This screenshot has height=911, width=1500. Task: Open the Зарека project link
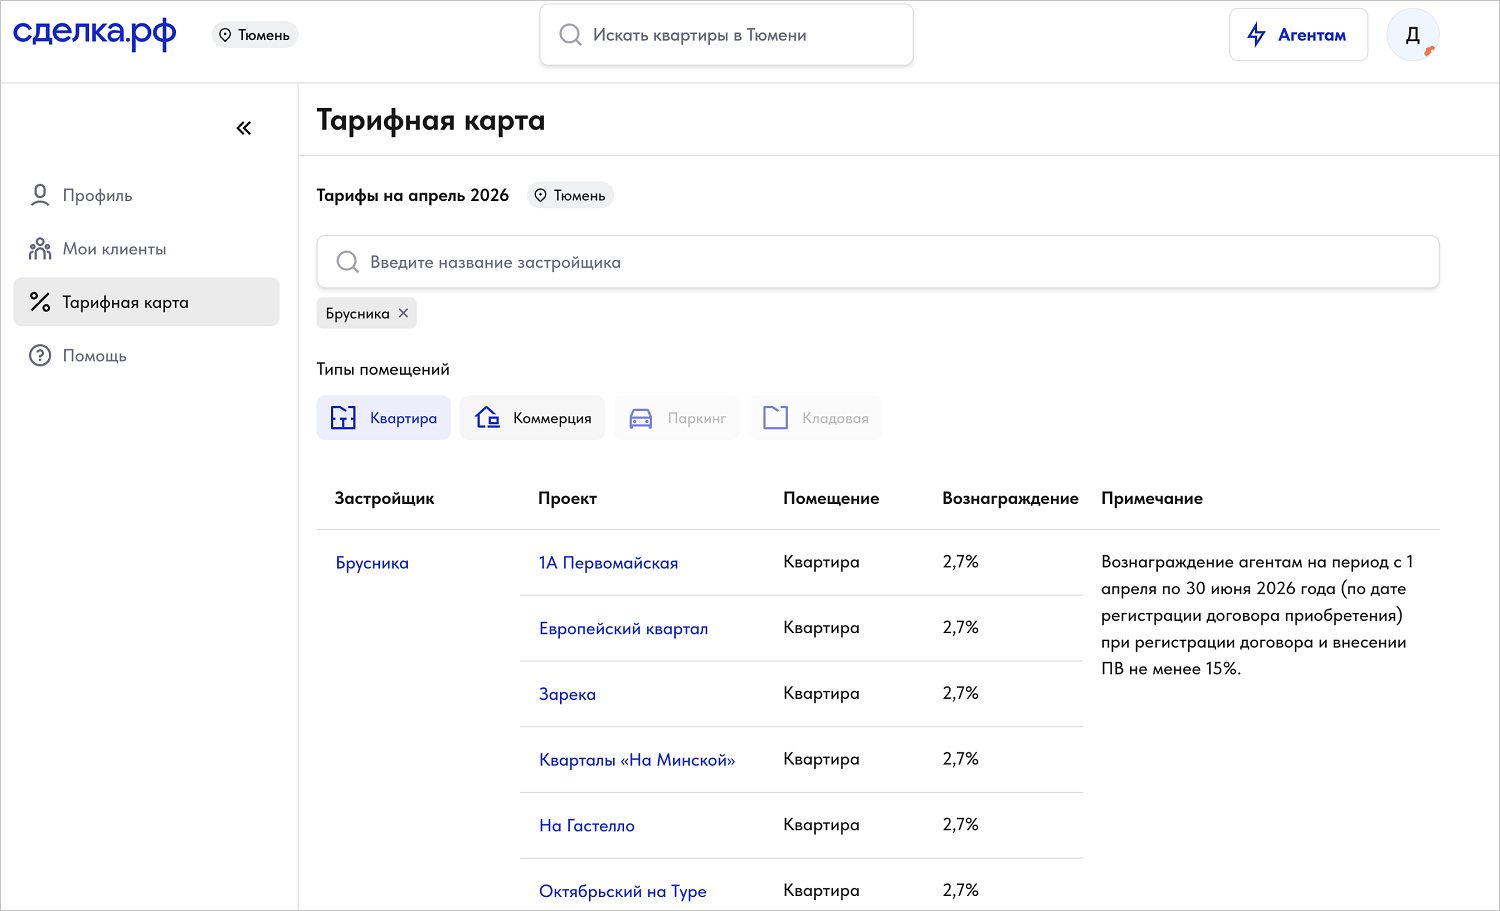(x=567, y=694)
